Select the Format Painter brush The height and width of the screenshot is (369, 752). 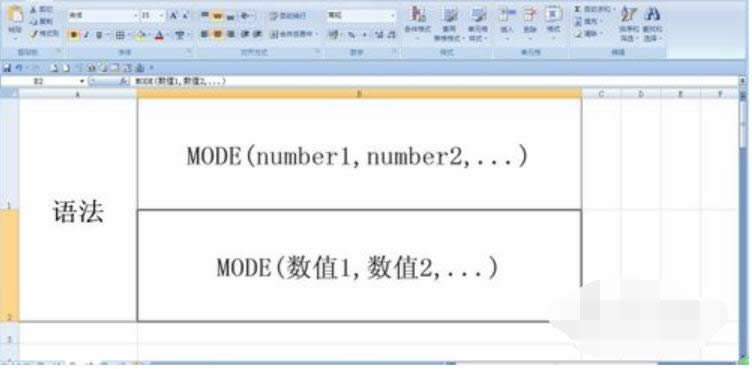coord(44,34)
